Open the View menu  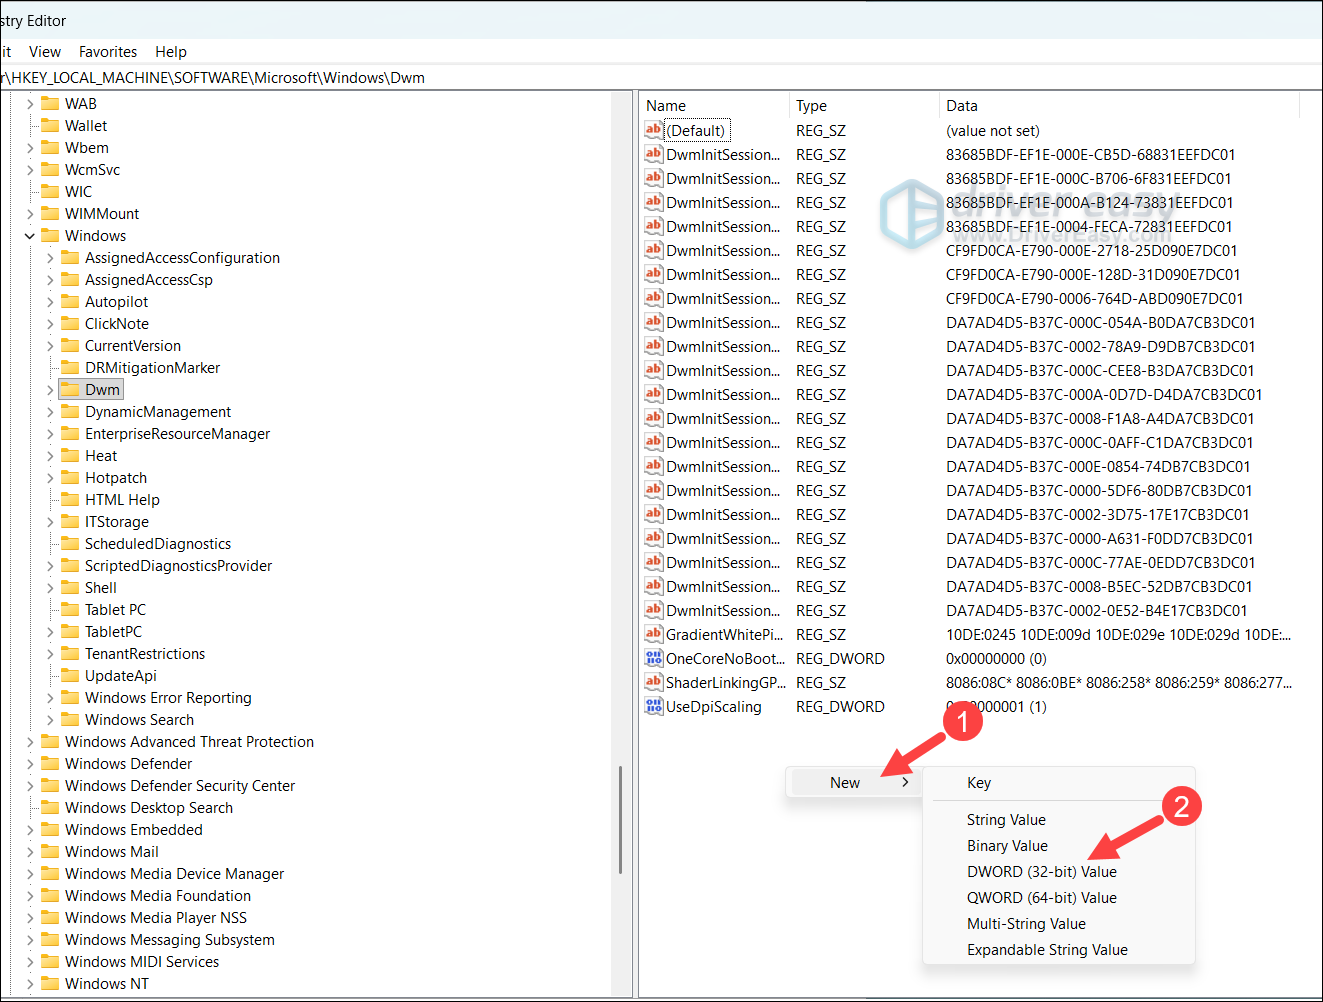pyautogui.click(x=45, y=52)
